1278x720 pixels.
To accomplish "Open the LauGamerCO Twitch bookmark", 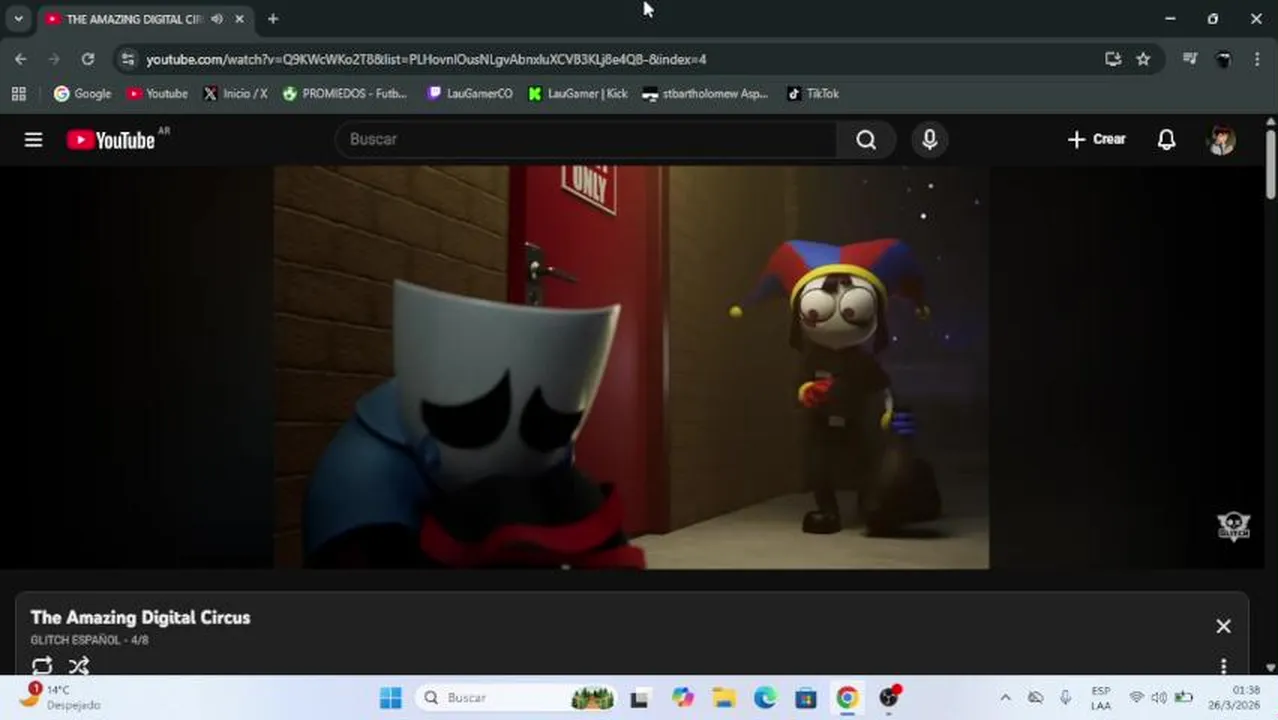I will (469, 93).
